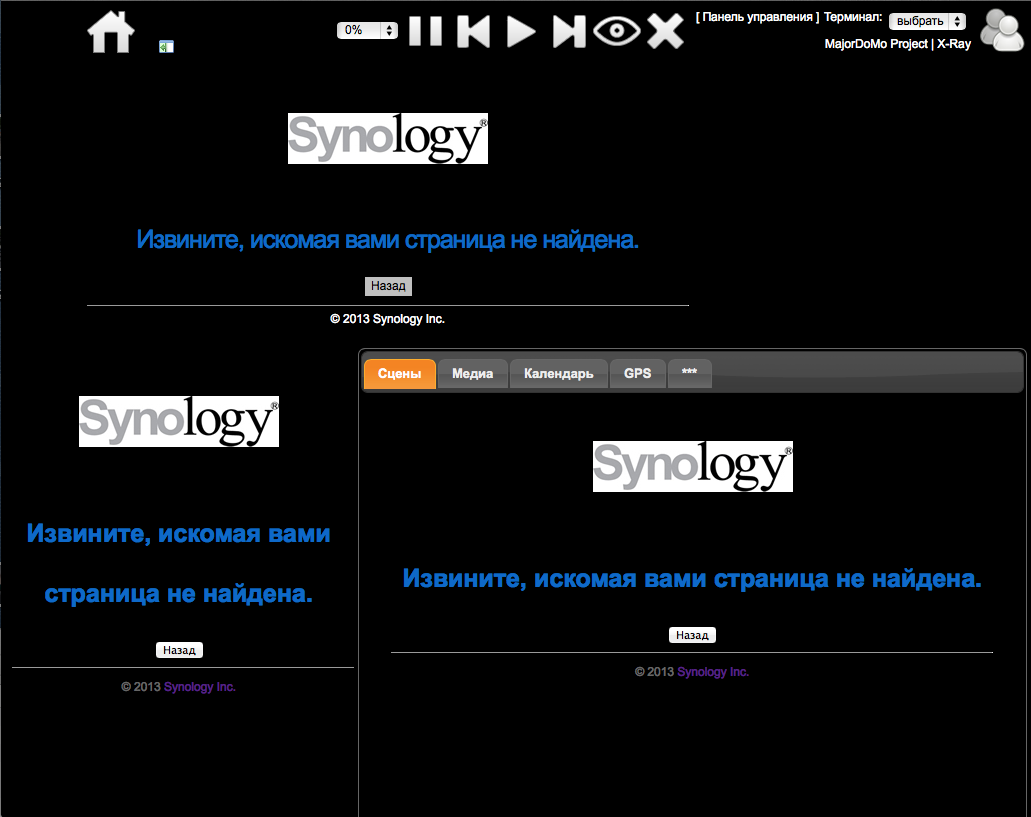This screenshot has height=817, width=1031.
Task: Skip to the next track
Action: pyautogui.click(x=569, y=32)
